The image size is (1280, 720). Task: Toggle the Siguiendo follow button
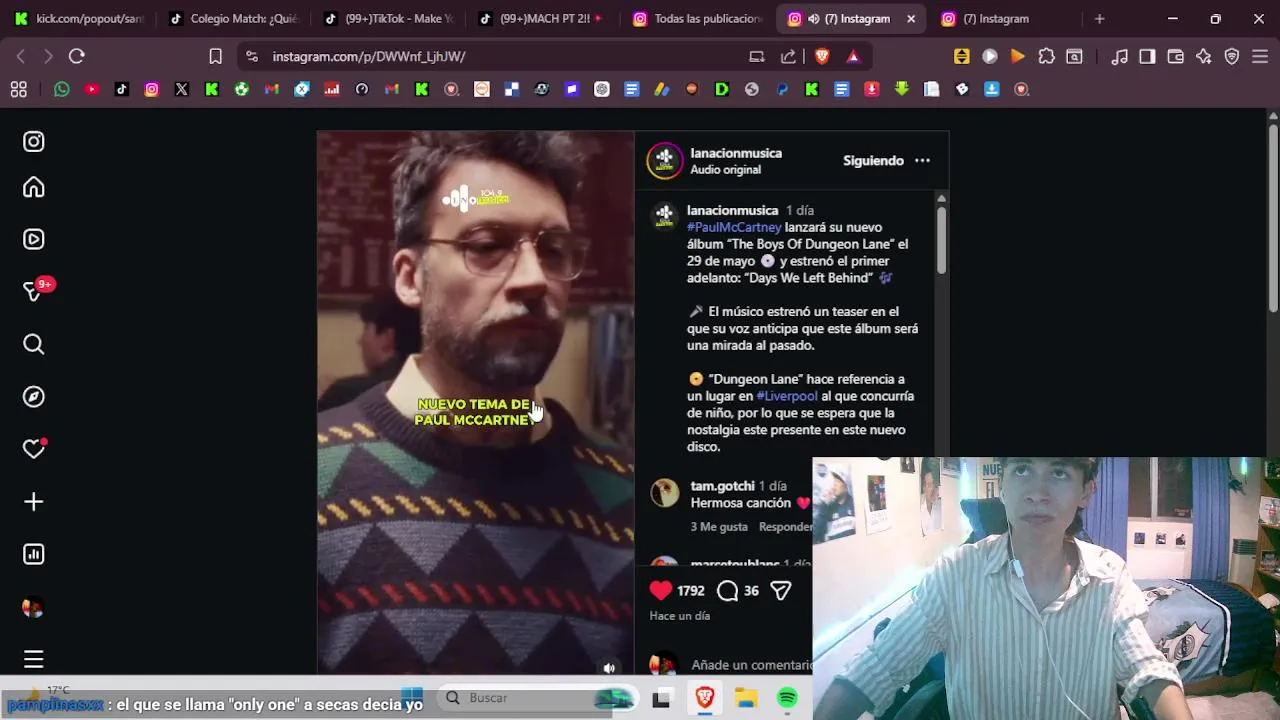[x=873, y=160]
